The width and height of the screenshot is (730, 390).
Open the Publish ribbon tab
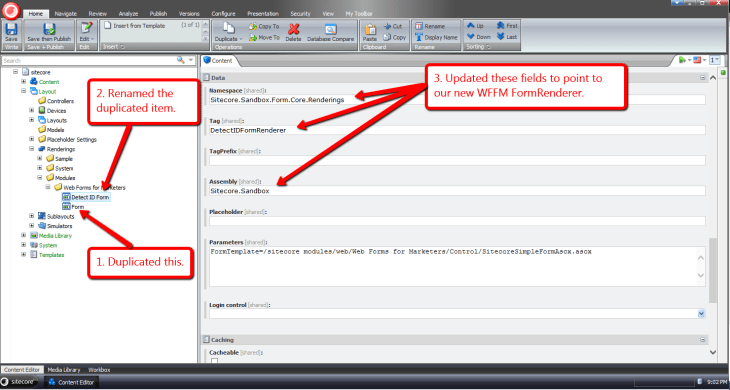point(158,13)
